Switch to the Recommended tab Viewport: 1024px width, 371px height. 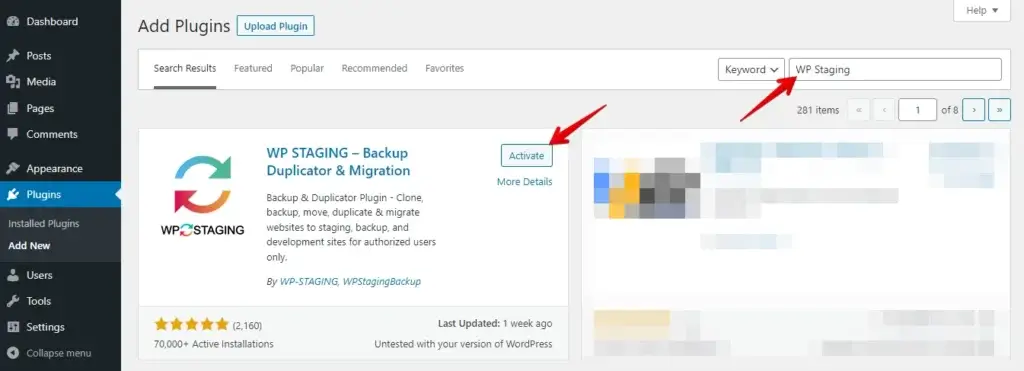pos(374,69)
